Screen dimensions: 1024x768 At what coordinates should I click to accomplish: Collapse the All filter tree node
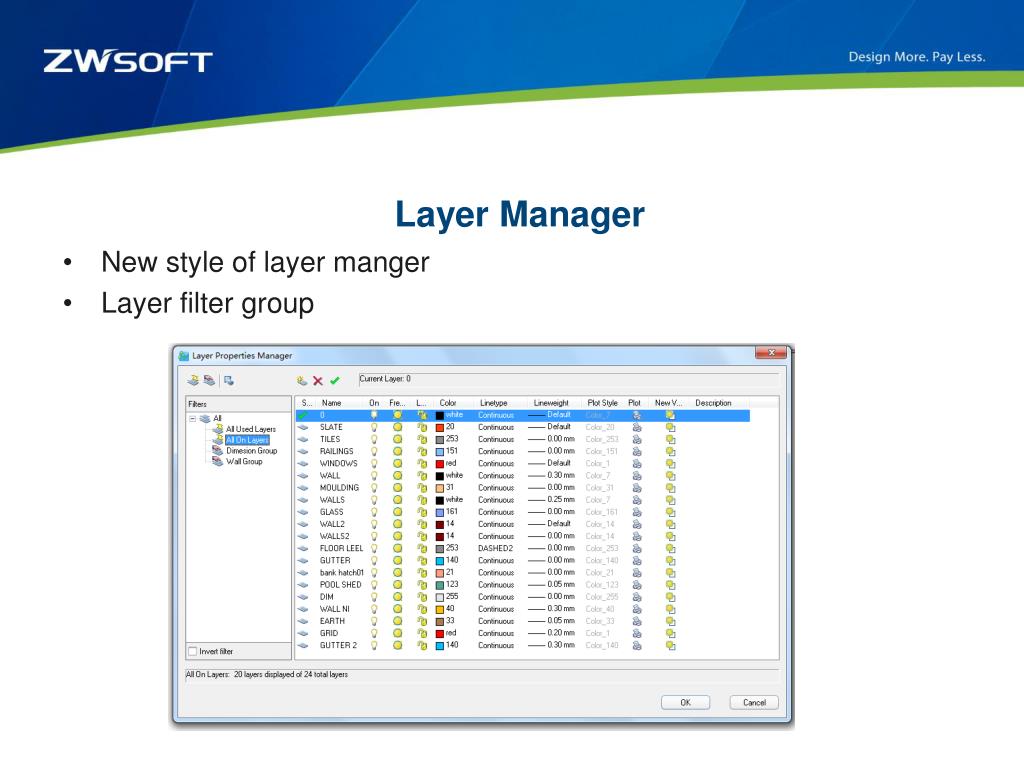point(193,418)
